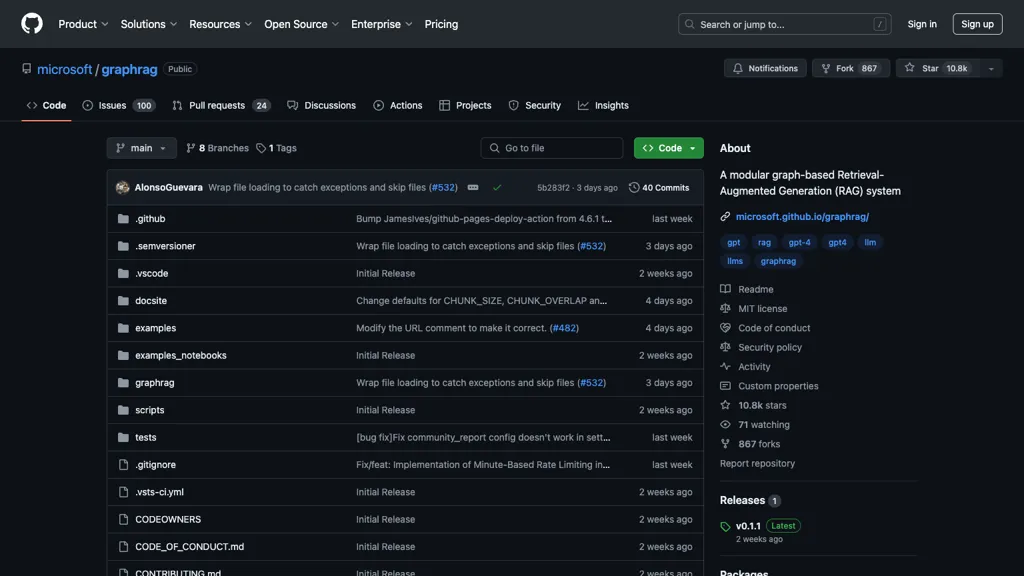Star the graphrag repository
The height and width of the screenshot is (576, 1024).
coord(935,68)
